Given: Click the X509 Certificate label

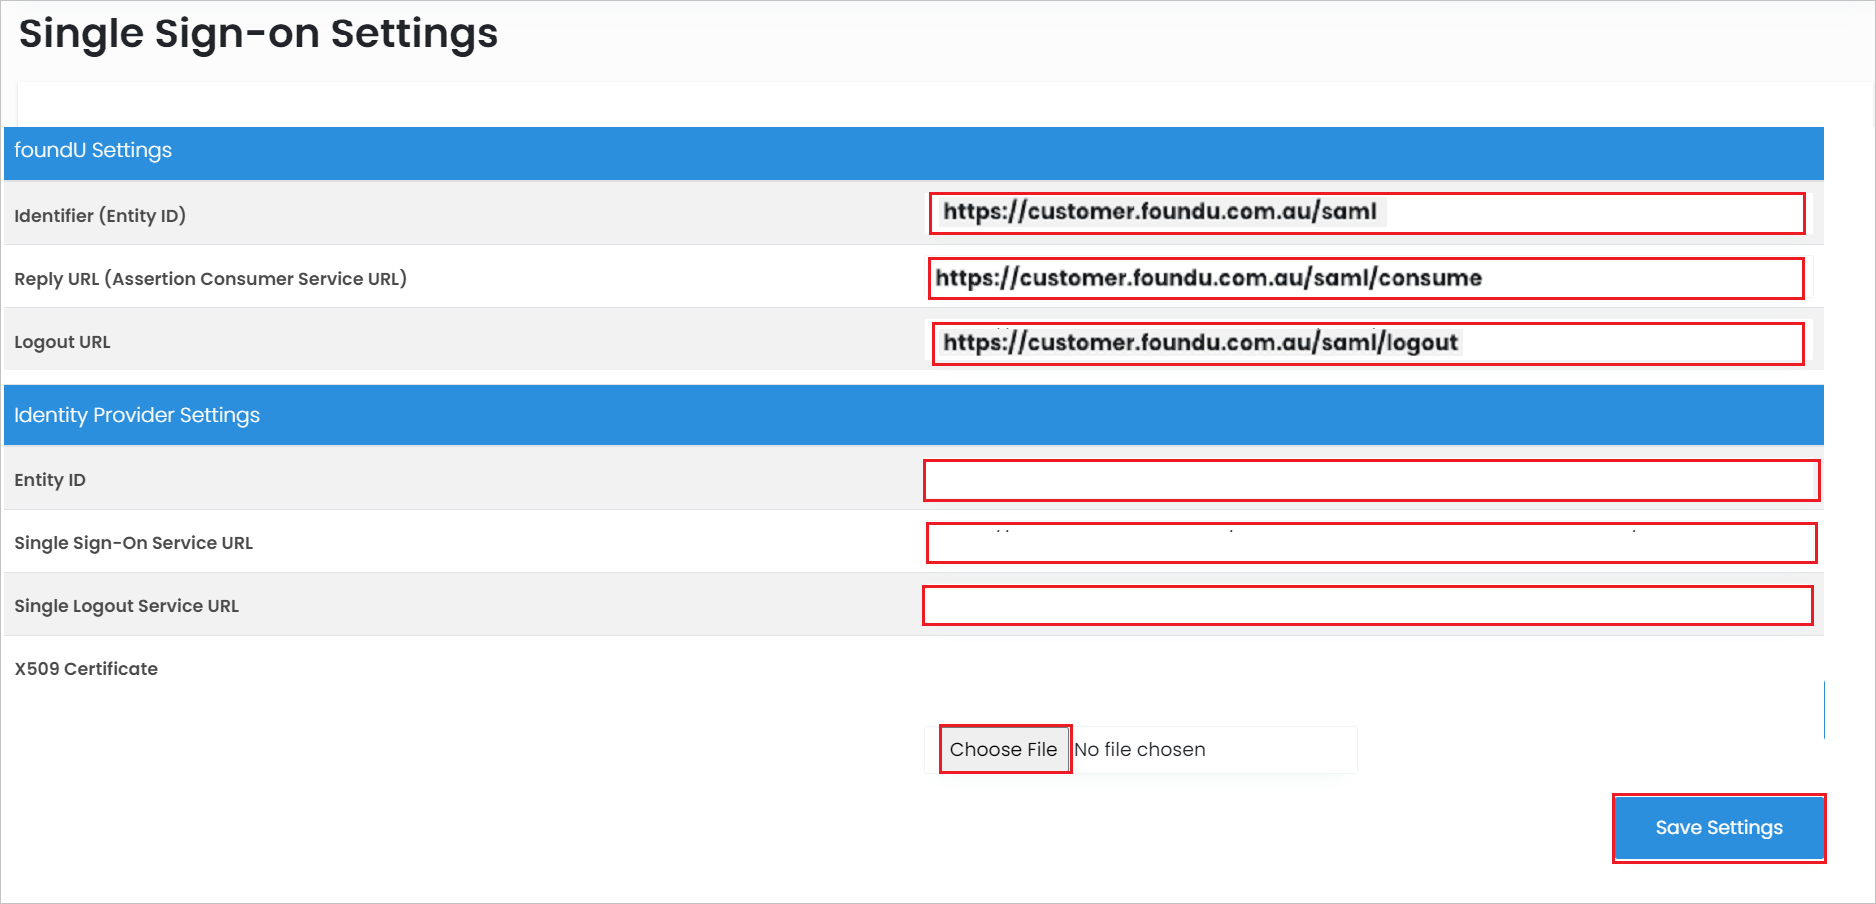Looking at the screenshot, I should pos(86,668).
